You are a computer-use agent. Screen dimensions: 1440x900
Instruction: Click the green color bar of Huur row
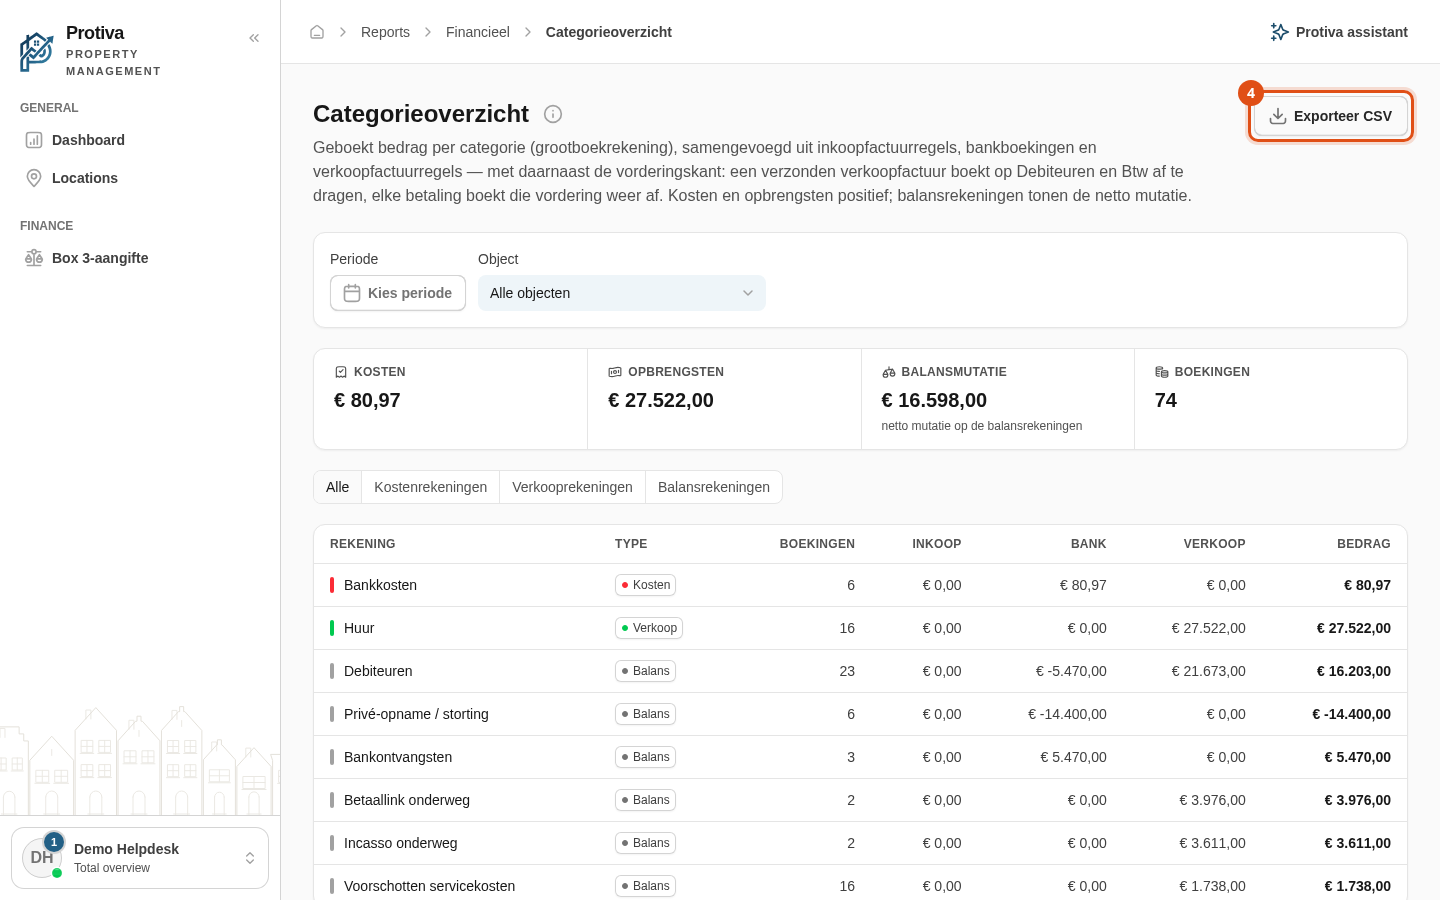[332, 628]
